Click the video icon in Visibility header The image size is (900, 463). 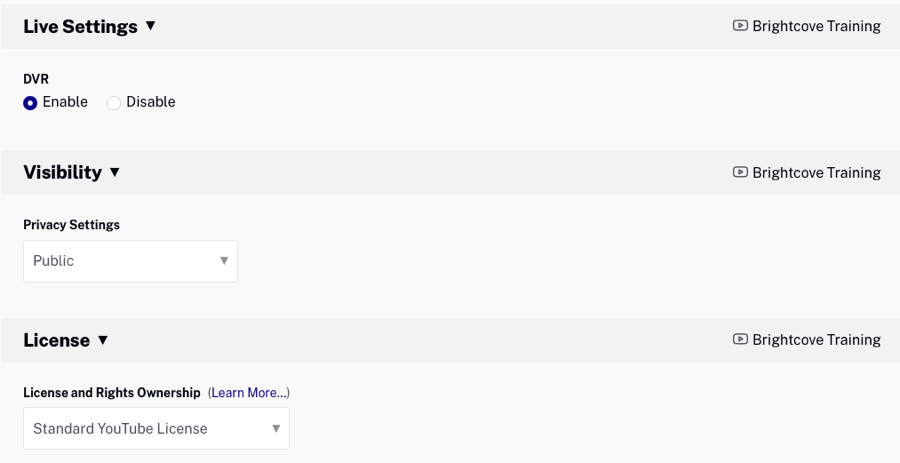tap(740, 172)
